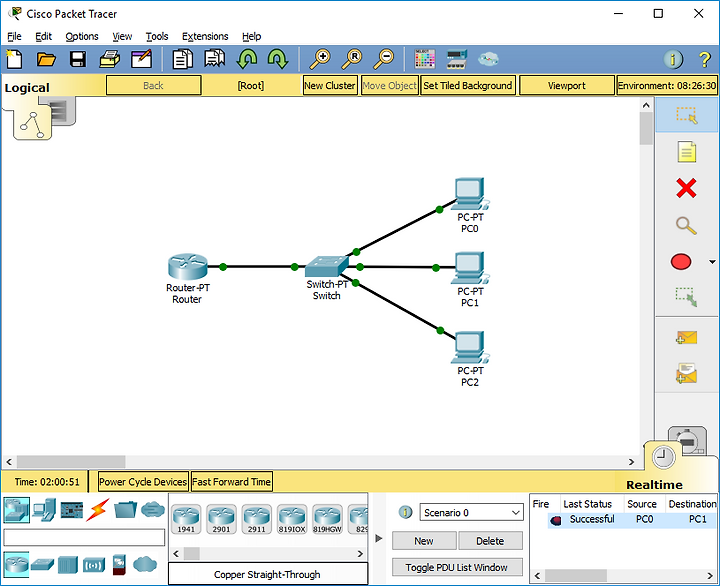Open the Tools menu
Image resolution: width=720 pixels, height=586 pixels.
pos(157,36)
